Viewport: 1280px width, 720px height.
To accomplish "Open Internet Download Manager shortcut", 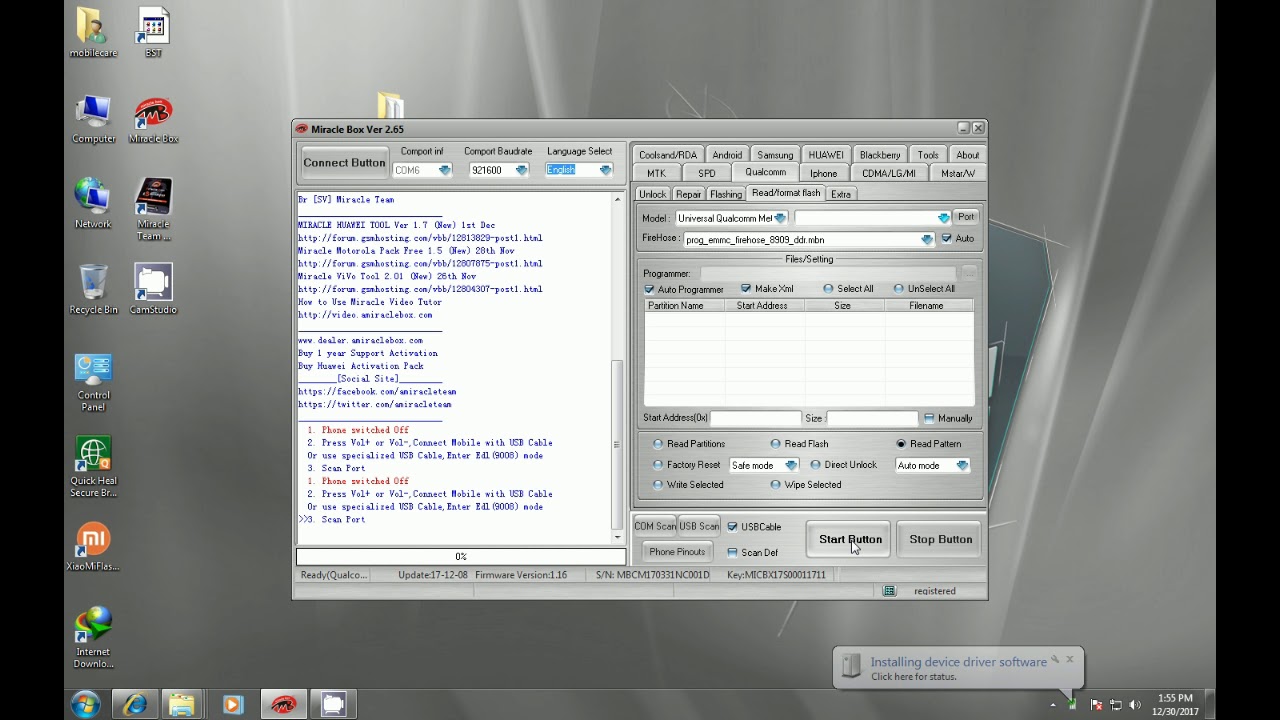I will 93,637.
